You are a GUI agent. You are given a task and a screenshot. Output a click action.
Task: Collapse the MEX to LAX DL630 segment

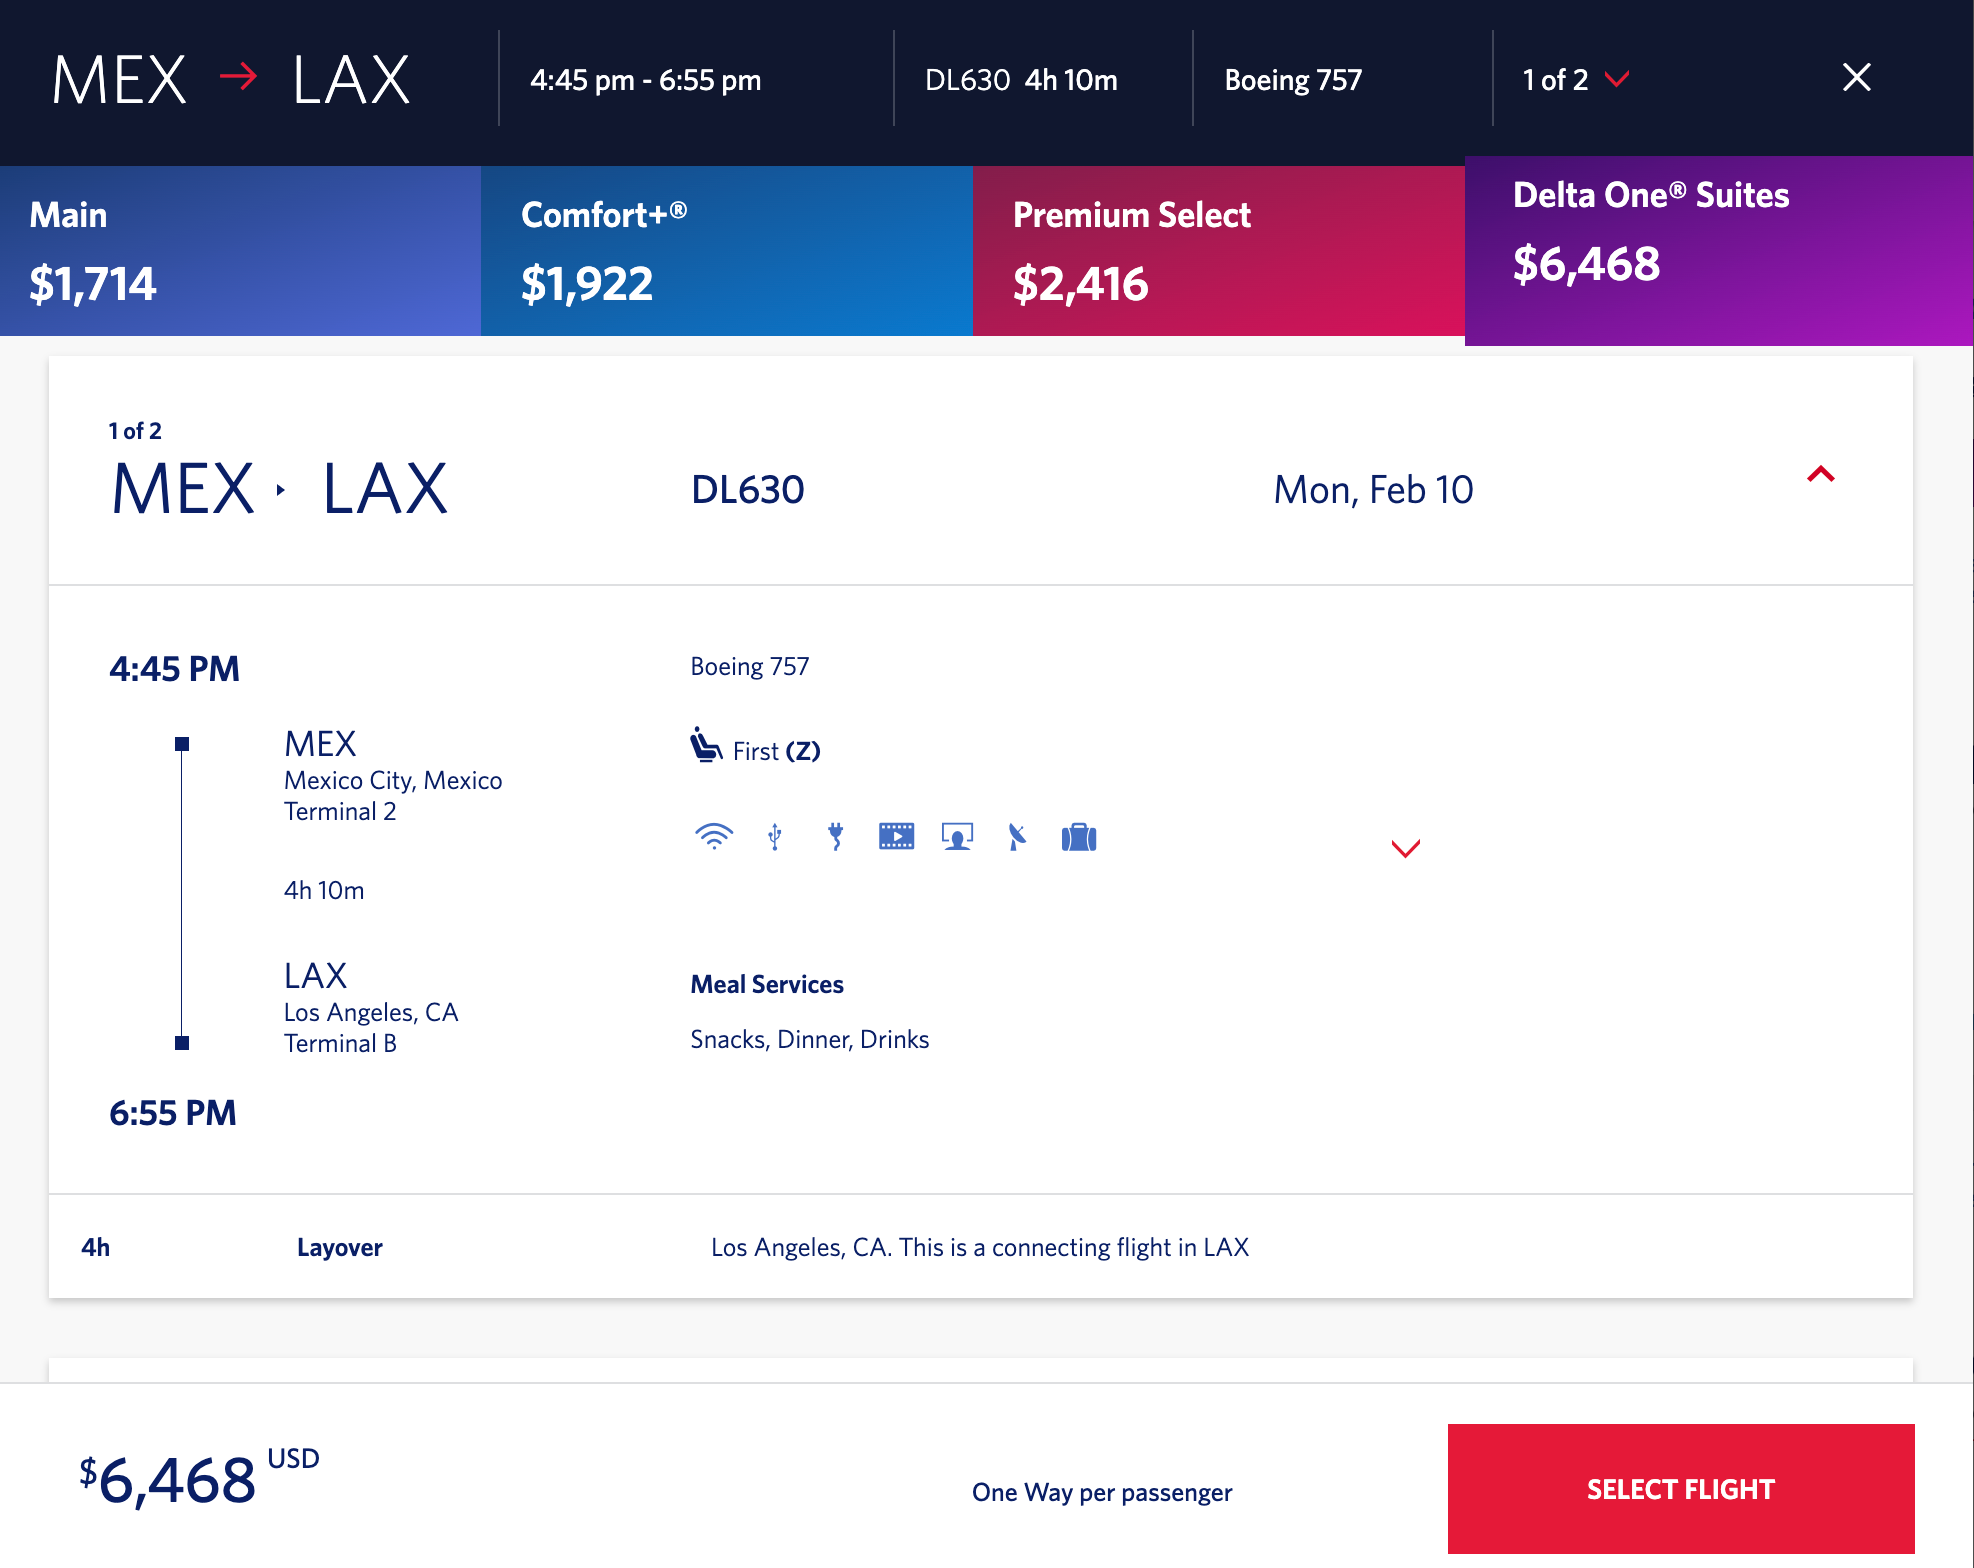(x=1820, y=475)
